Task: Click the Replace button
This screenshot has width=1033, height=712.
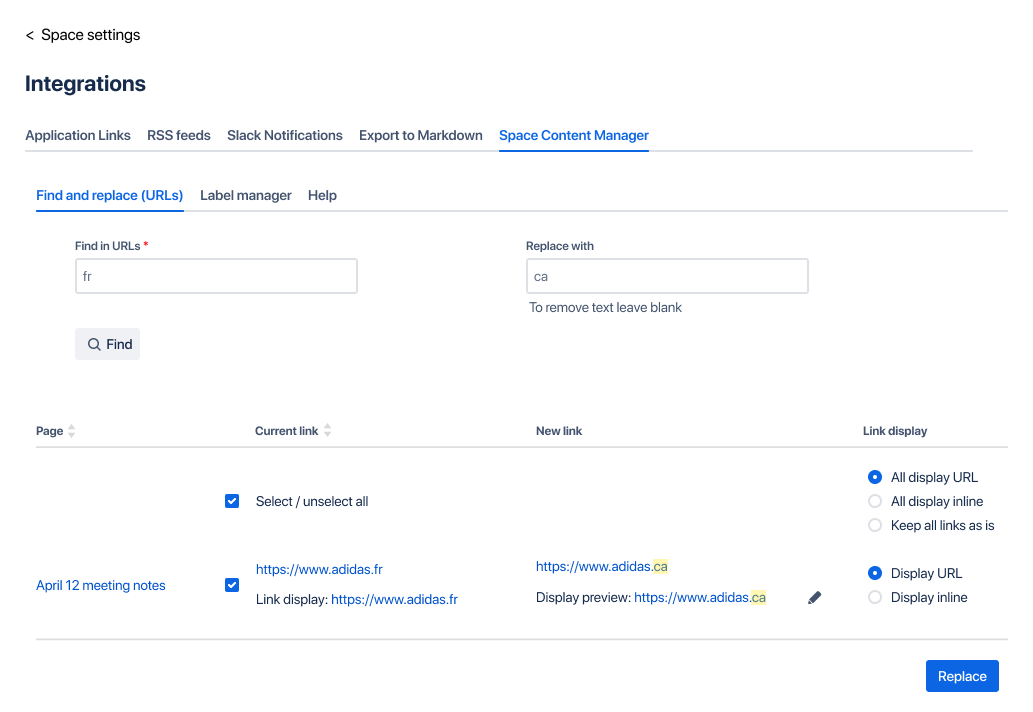Action: tap(961, 675)
